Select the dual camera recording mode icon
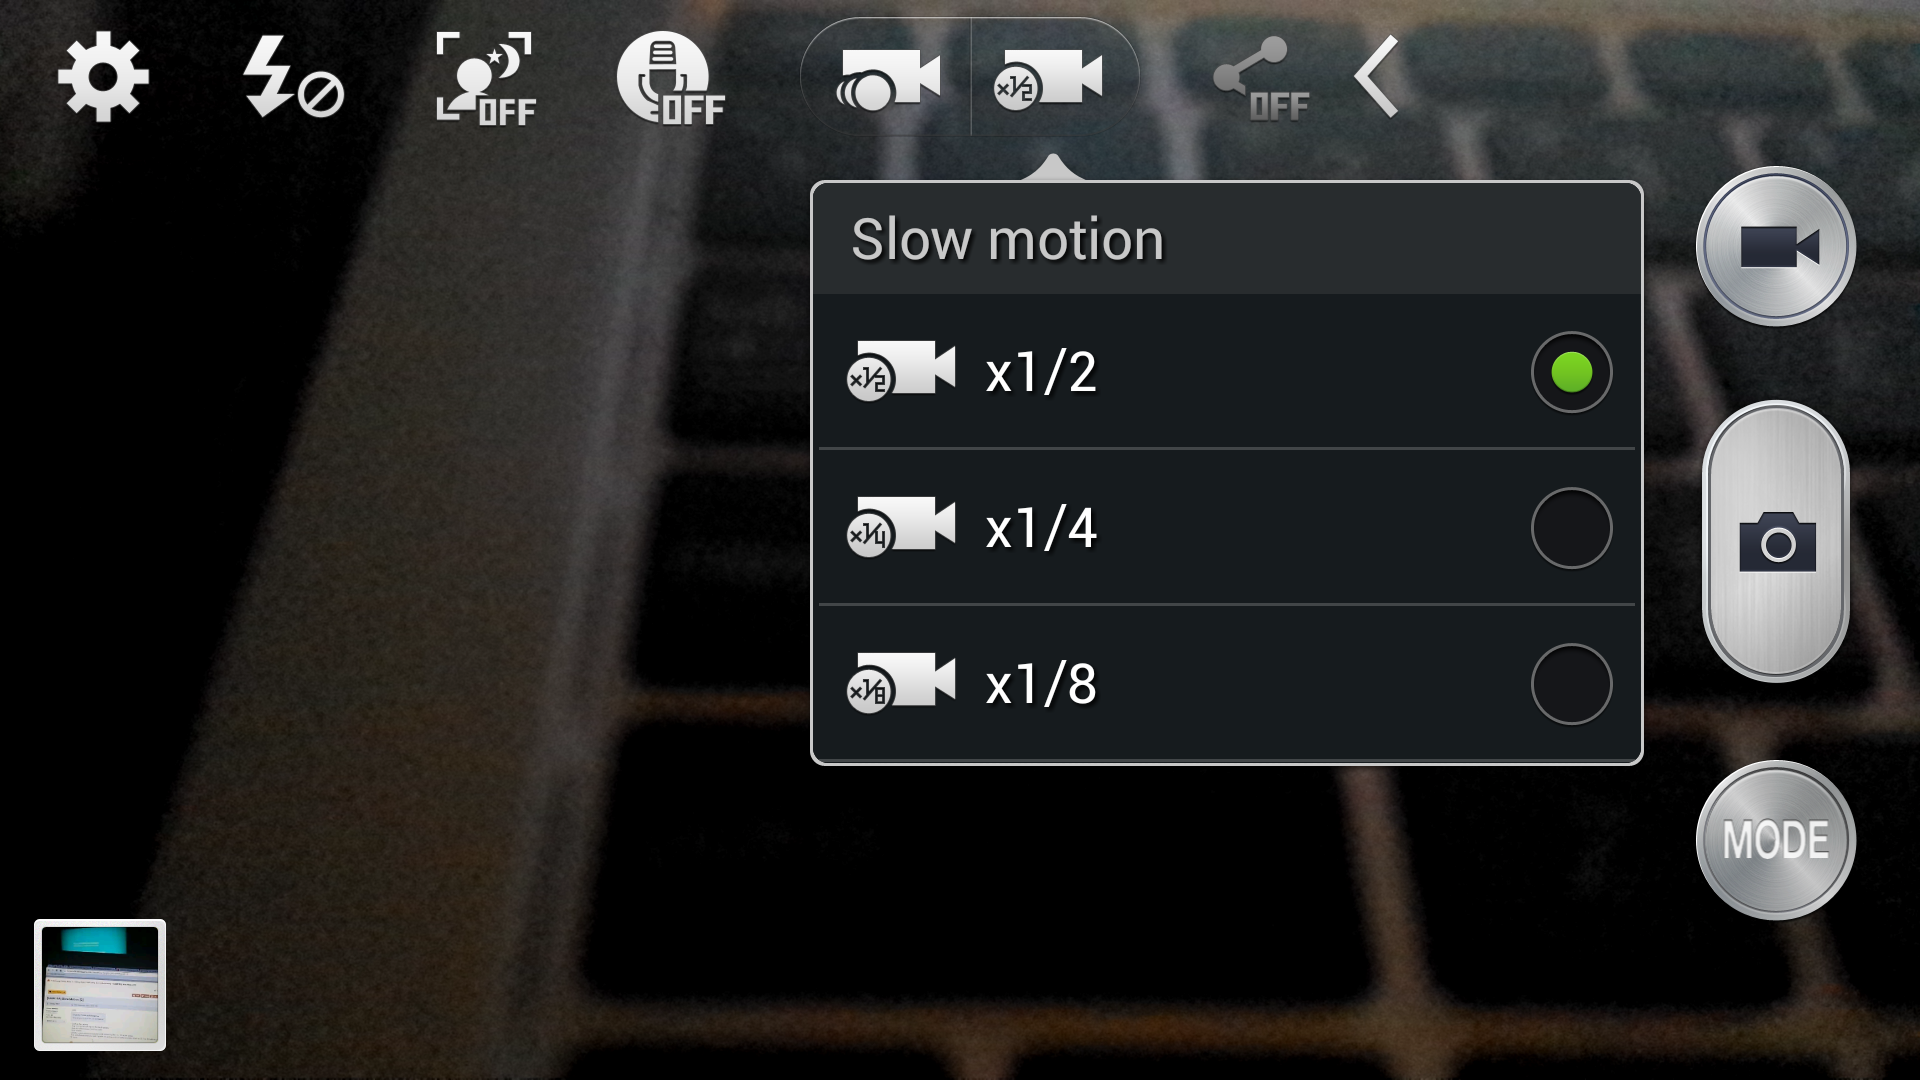The width and height of the screenshot is (1920, 1080). click(887, 78)
